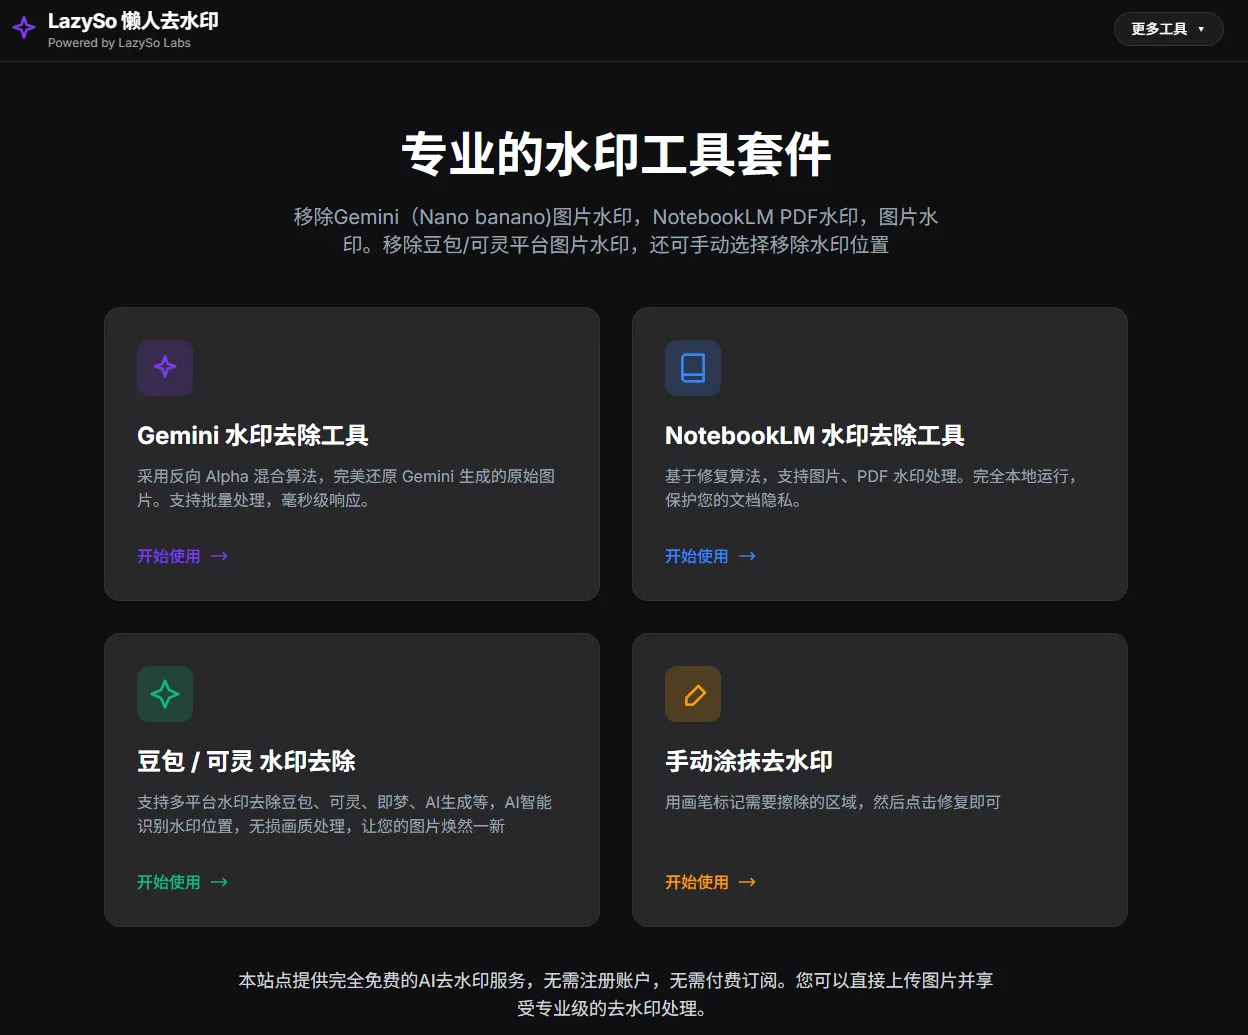Viewport: 1248px width, 1035px height.
Task: Open the 更多工具 dropdown
Action: [x=1168, y=29]
